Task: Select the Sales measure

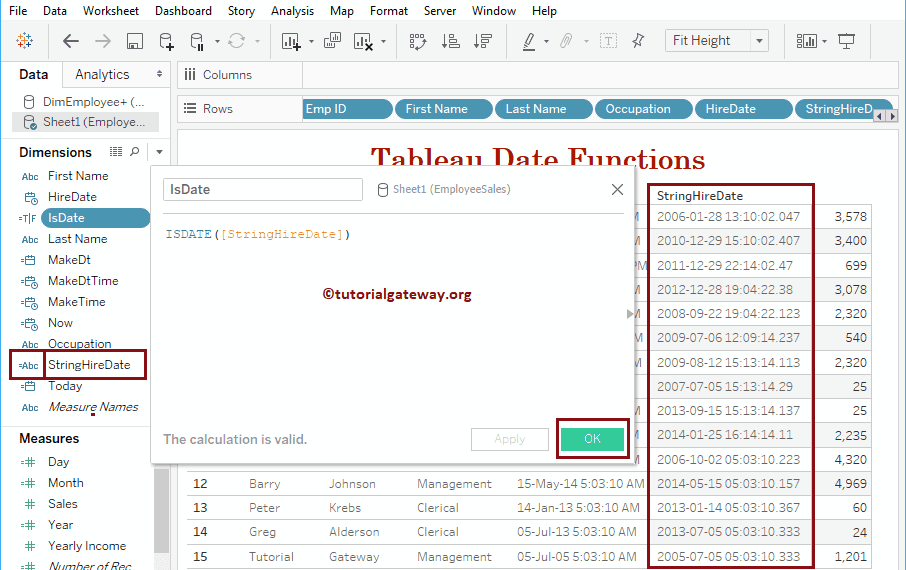Action: tap(62, 504)
